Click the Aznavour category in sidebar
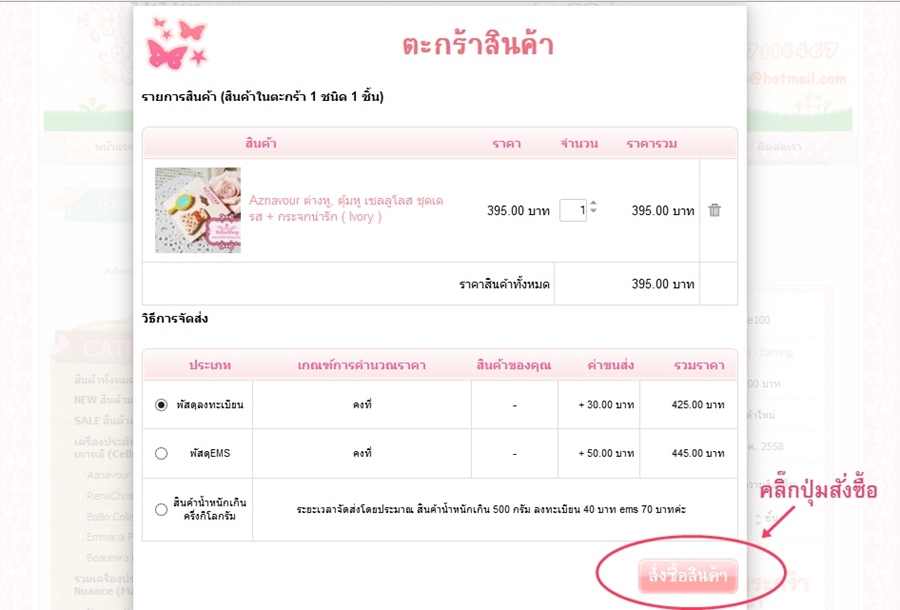900x610 pixels. click(x=108, y=475)
